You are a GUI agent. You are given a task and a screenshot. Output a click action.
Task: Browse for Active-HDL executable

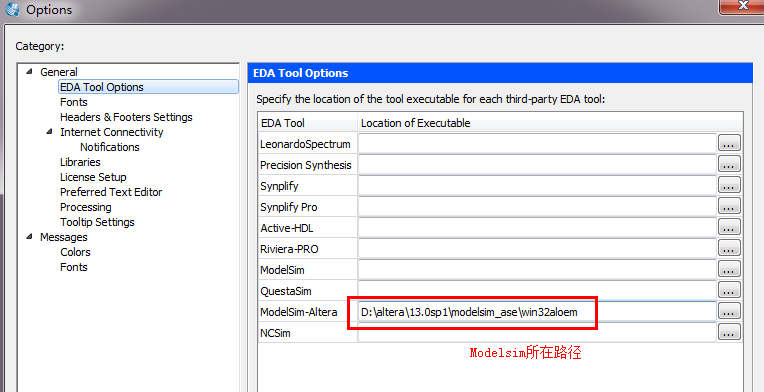click(729, 228)
